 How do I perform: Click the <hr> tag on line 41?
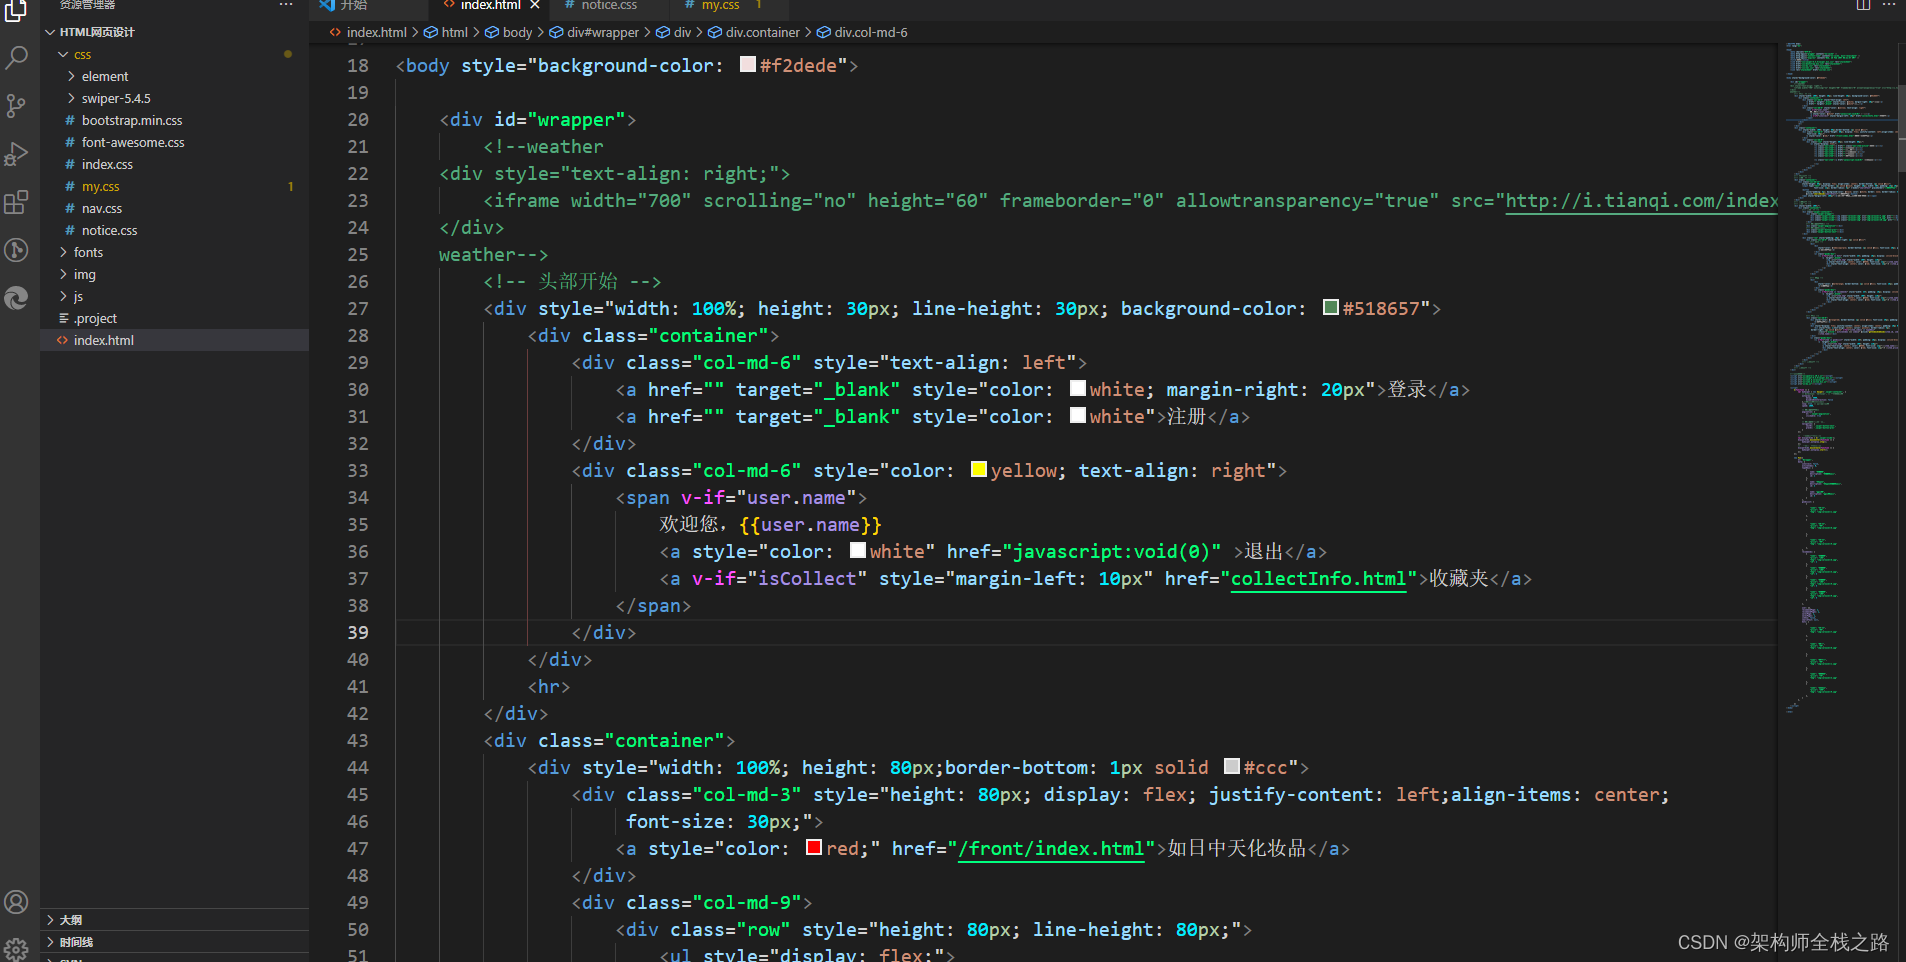(549, 687)
